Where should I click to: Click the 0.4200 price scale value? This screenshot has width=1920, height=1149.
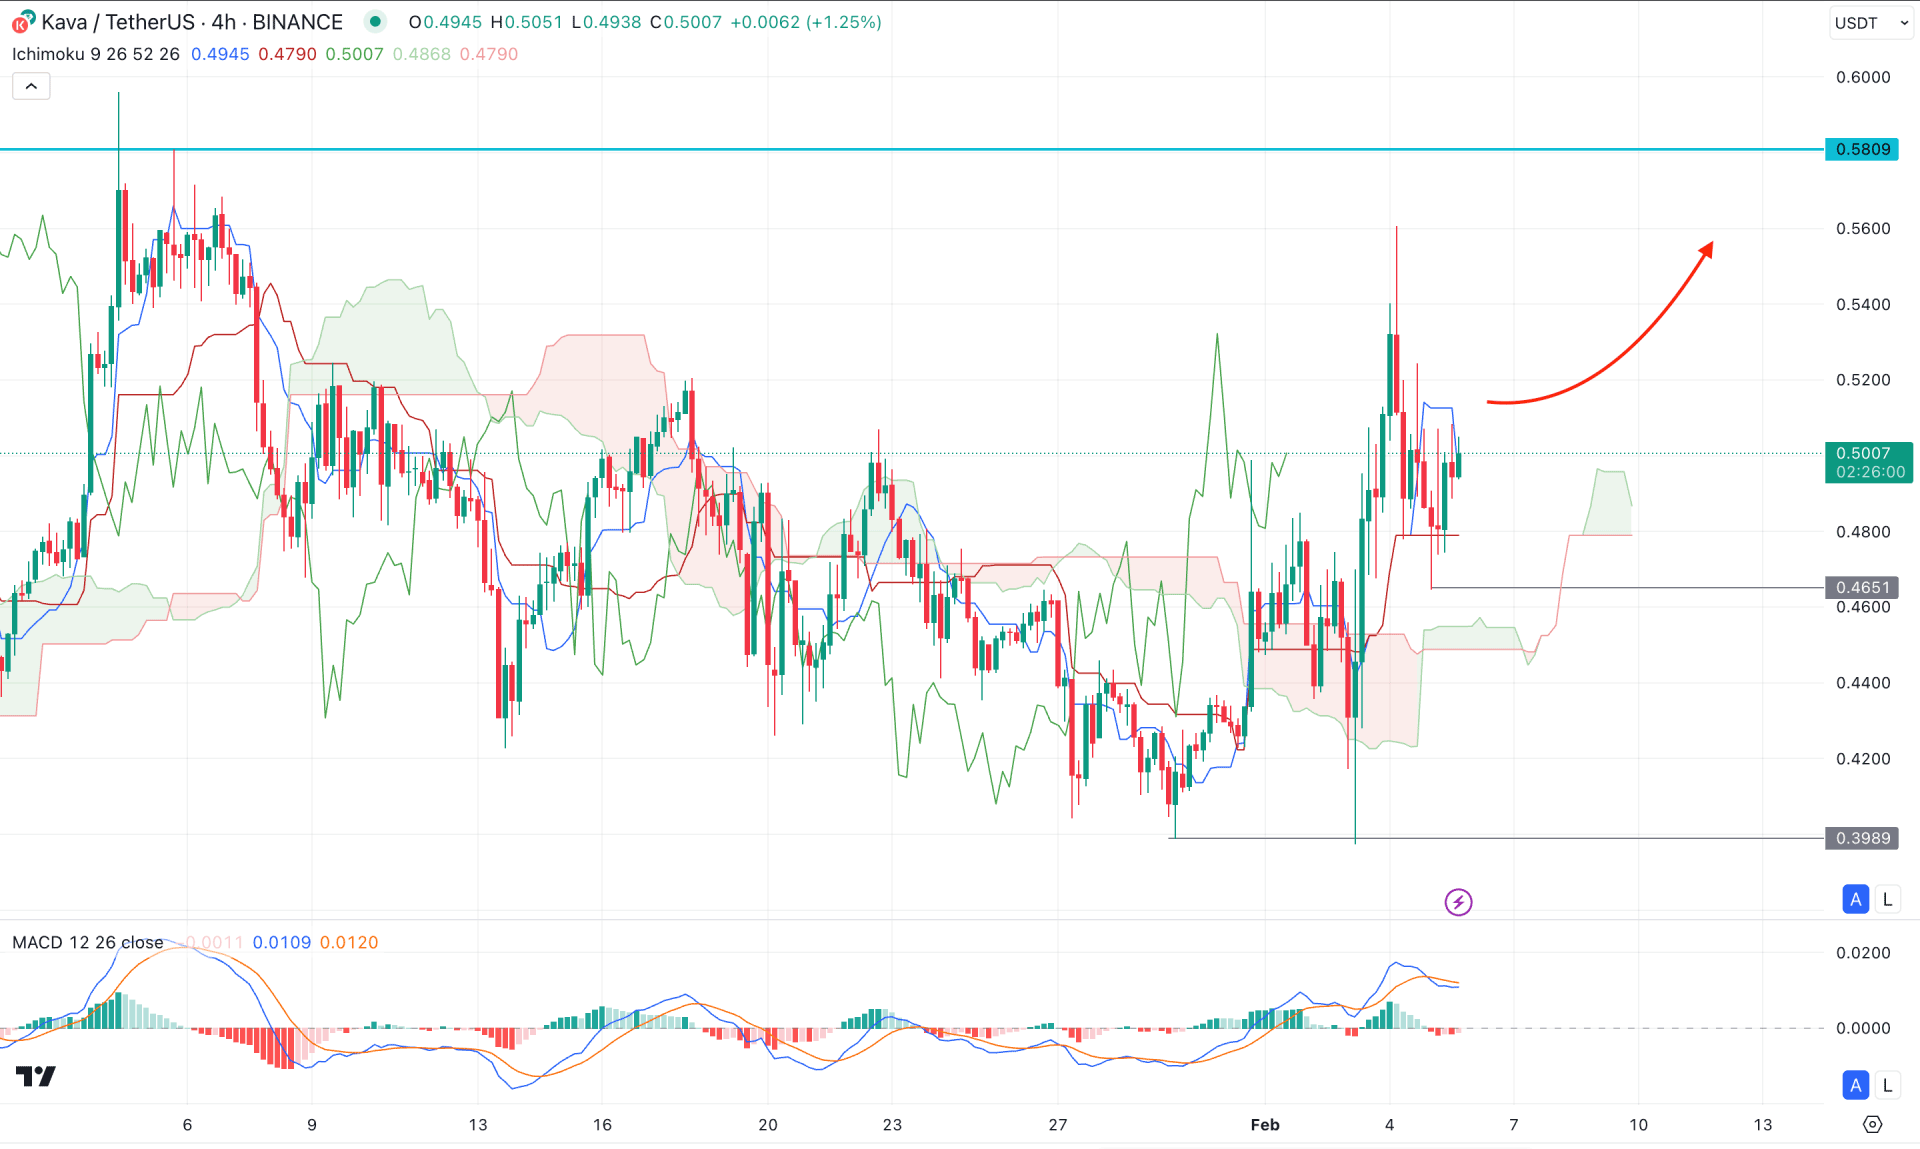click(1863, 758)
